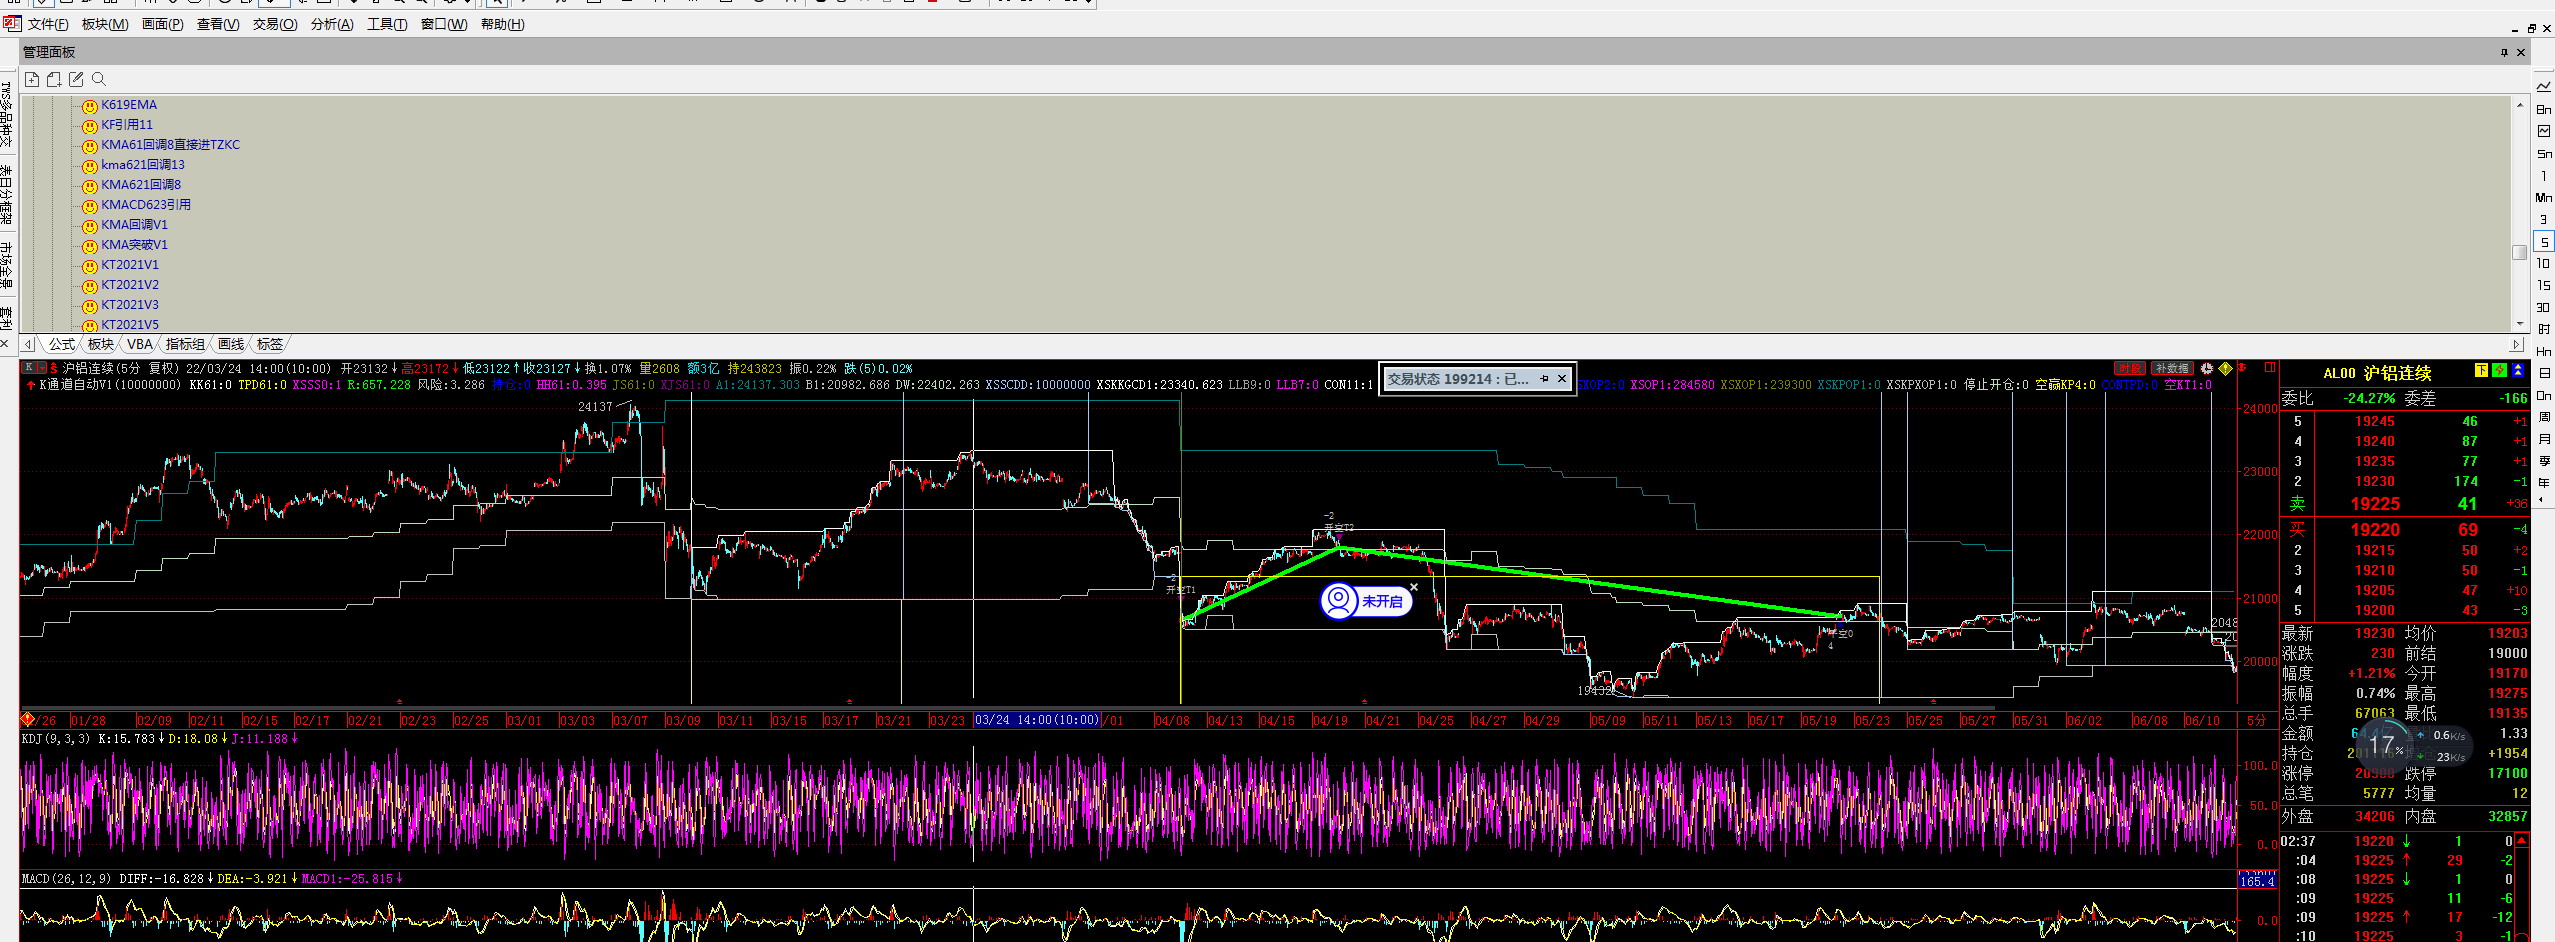
Task: Click the yellow 下 icon beside 沪铝连续
Action: click(2480, 371)
